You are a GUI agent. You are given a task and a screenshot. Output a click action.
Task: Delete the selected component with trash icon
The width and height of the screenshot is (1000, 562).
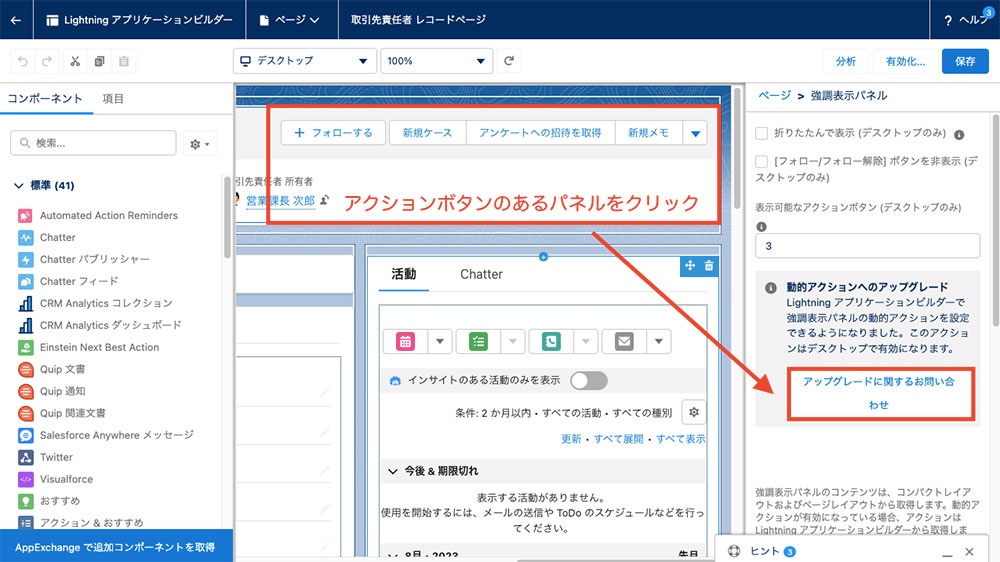click(709, 265)
